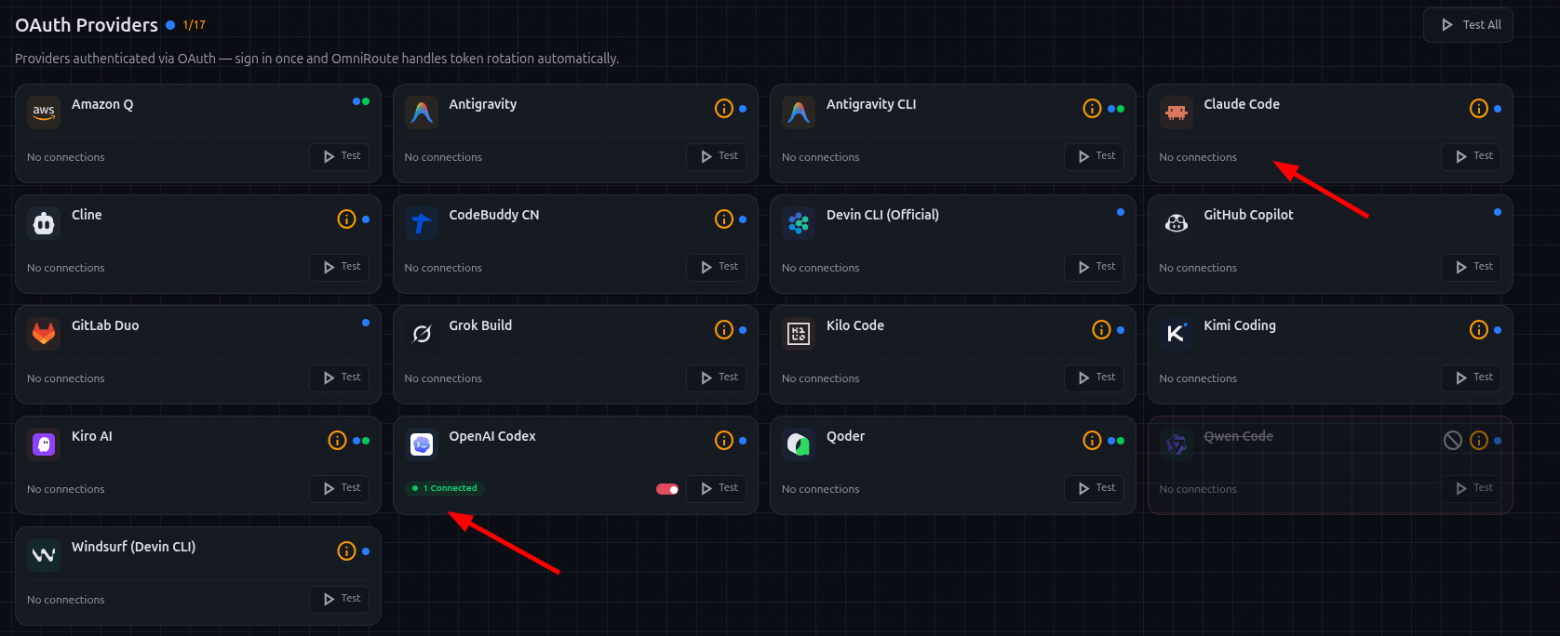The height and width of the screenshot is (636, 1560).
Task: Open the Qoder provider card title
Action: (846, 436)
